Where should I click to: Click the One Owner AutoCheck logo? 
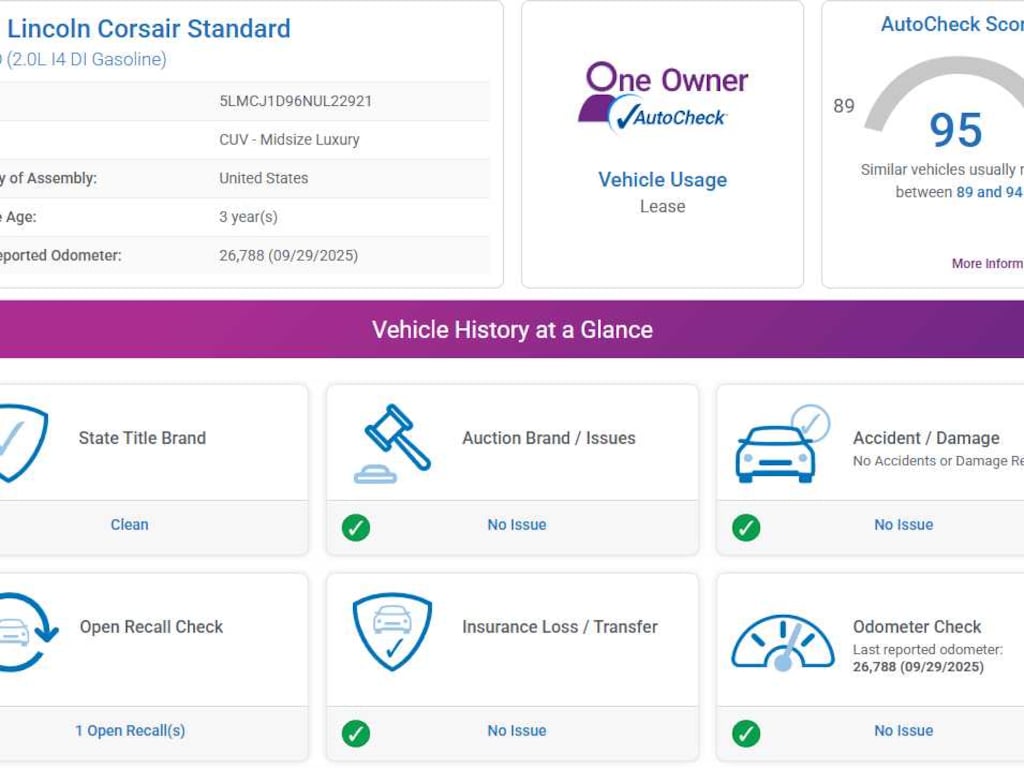point(662,97)
